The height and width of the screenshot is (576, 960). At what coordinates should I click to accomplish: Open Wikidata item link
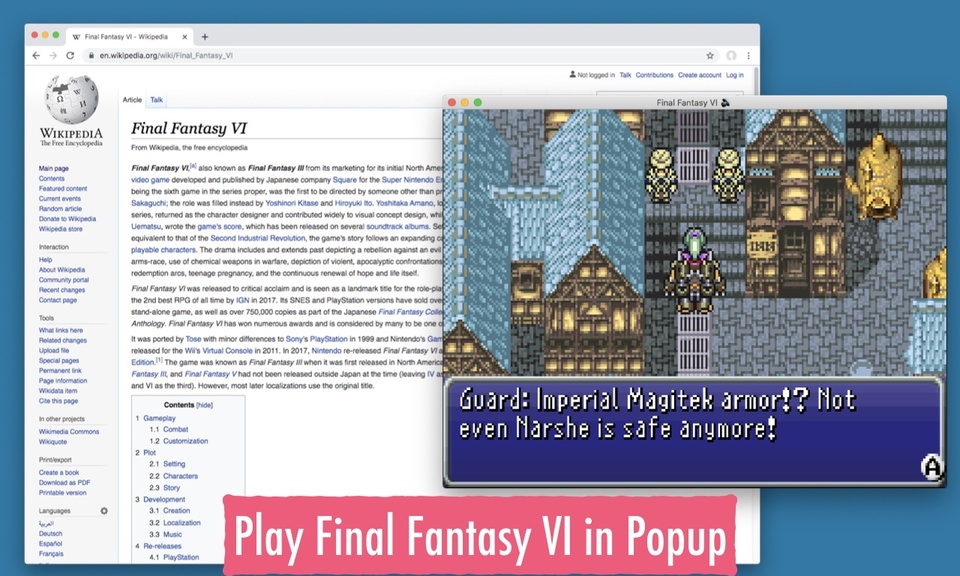click(58, 391)
